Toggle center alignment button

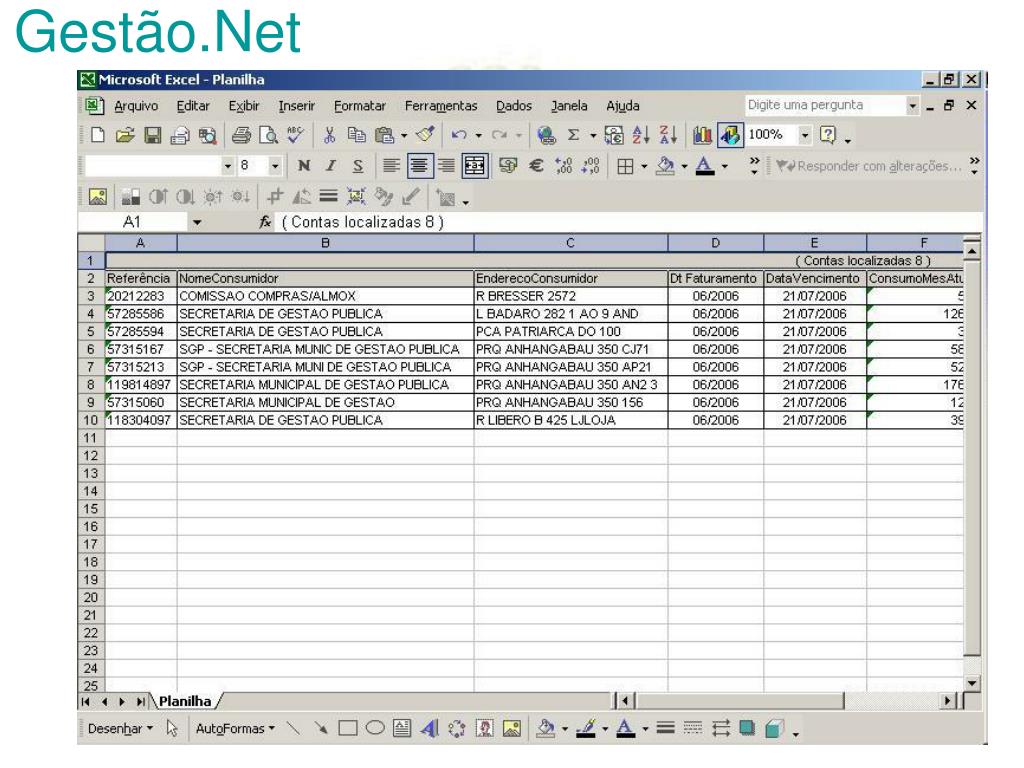pos(420,165)
